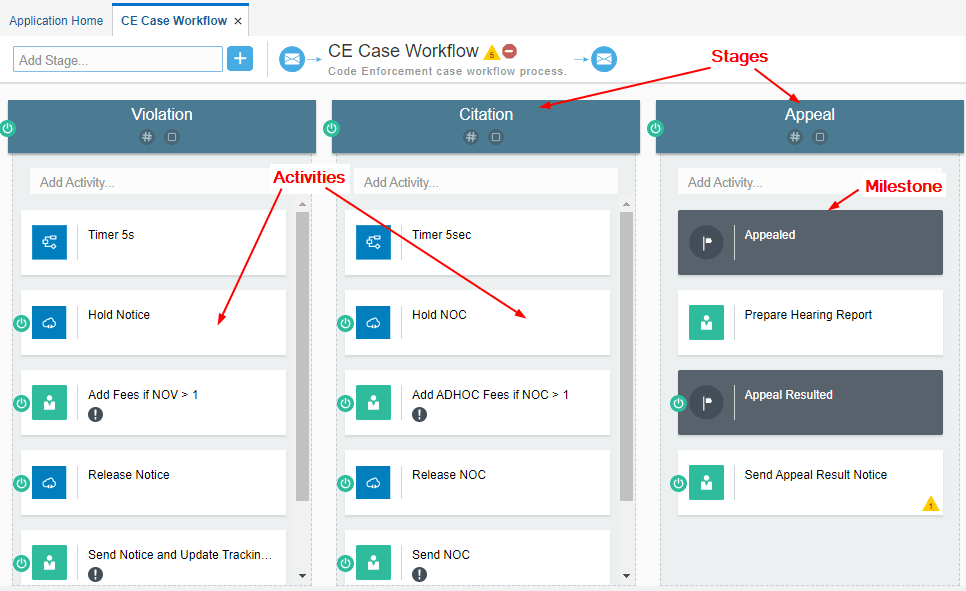This screenshot has height=591, width=966.
Task: Click the warning triangle on Send Appeal Result Notice
Action: (x=930, y=504)
